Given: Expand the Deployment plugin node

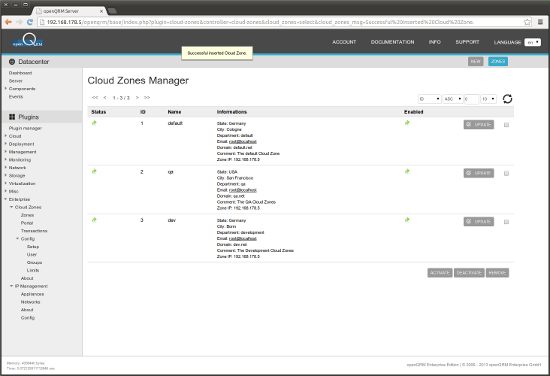Looking at the screenshot, I should (6, 144).
